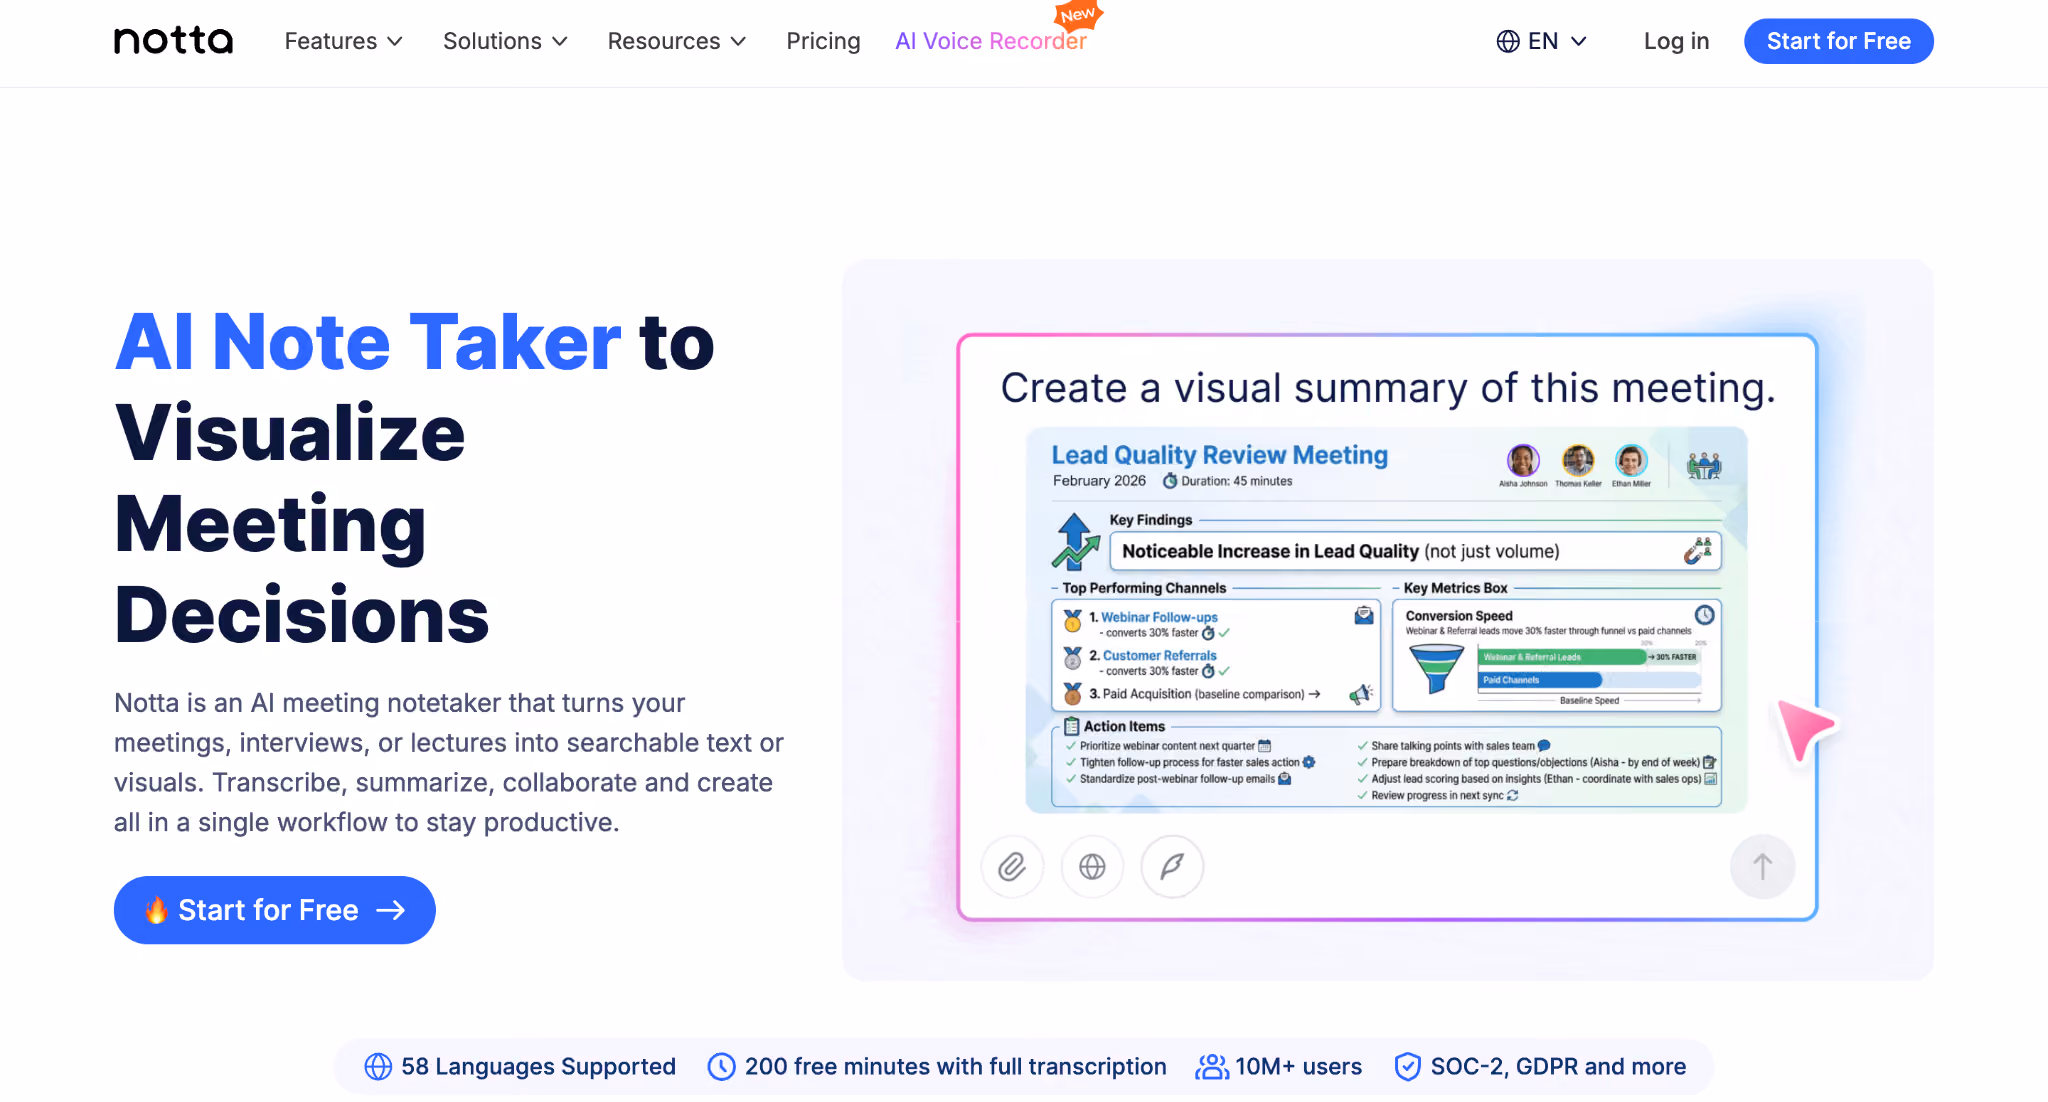Expand the Features dropdown menu
The width and height of the screenshot is (2048, 1102).
[x=344, y=41]
